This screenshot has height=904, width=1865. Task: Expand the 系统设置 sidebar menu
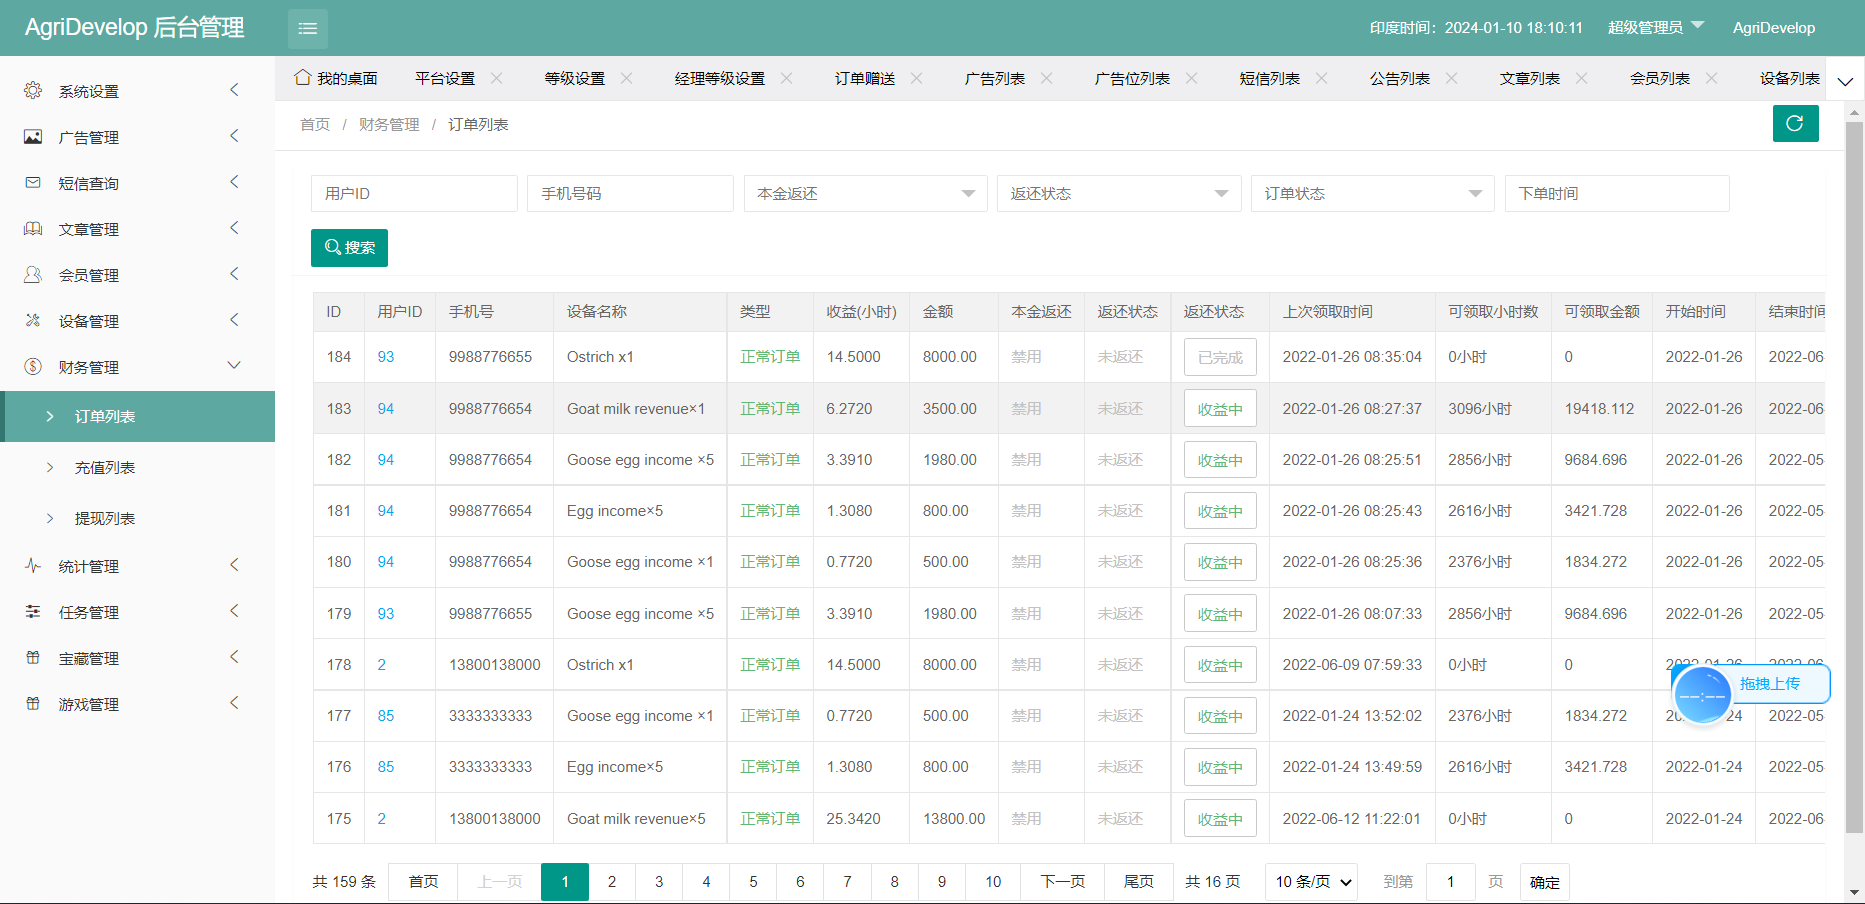coord(137,90)
